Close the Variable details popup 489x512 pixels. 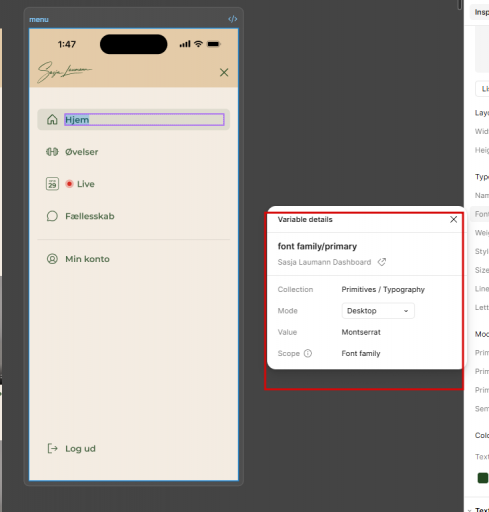pos(453,219)
